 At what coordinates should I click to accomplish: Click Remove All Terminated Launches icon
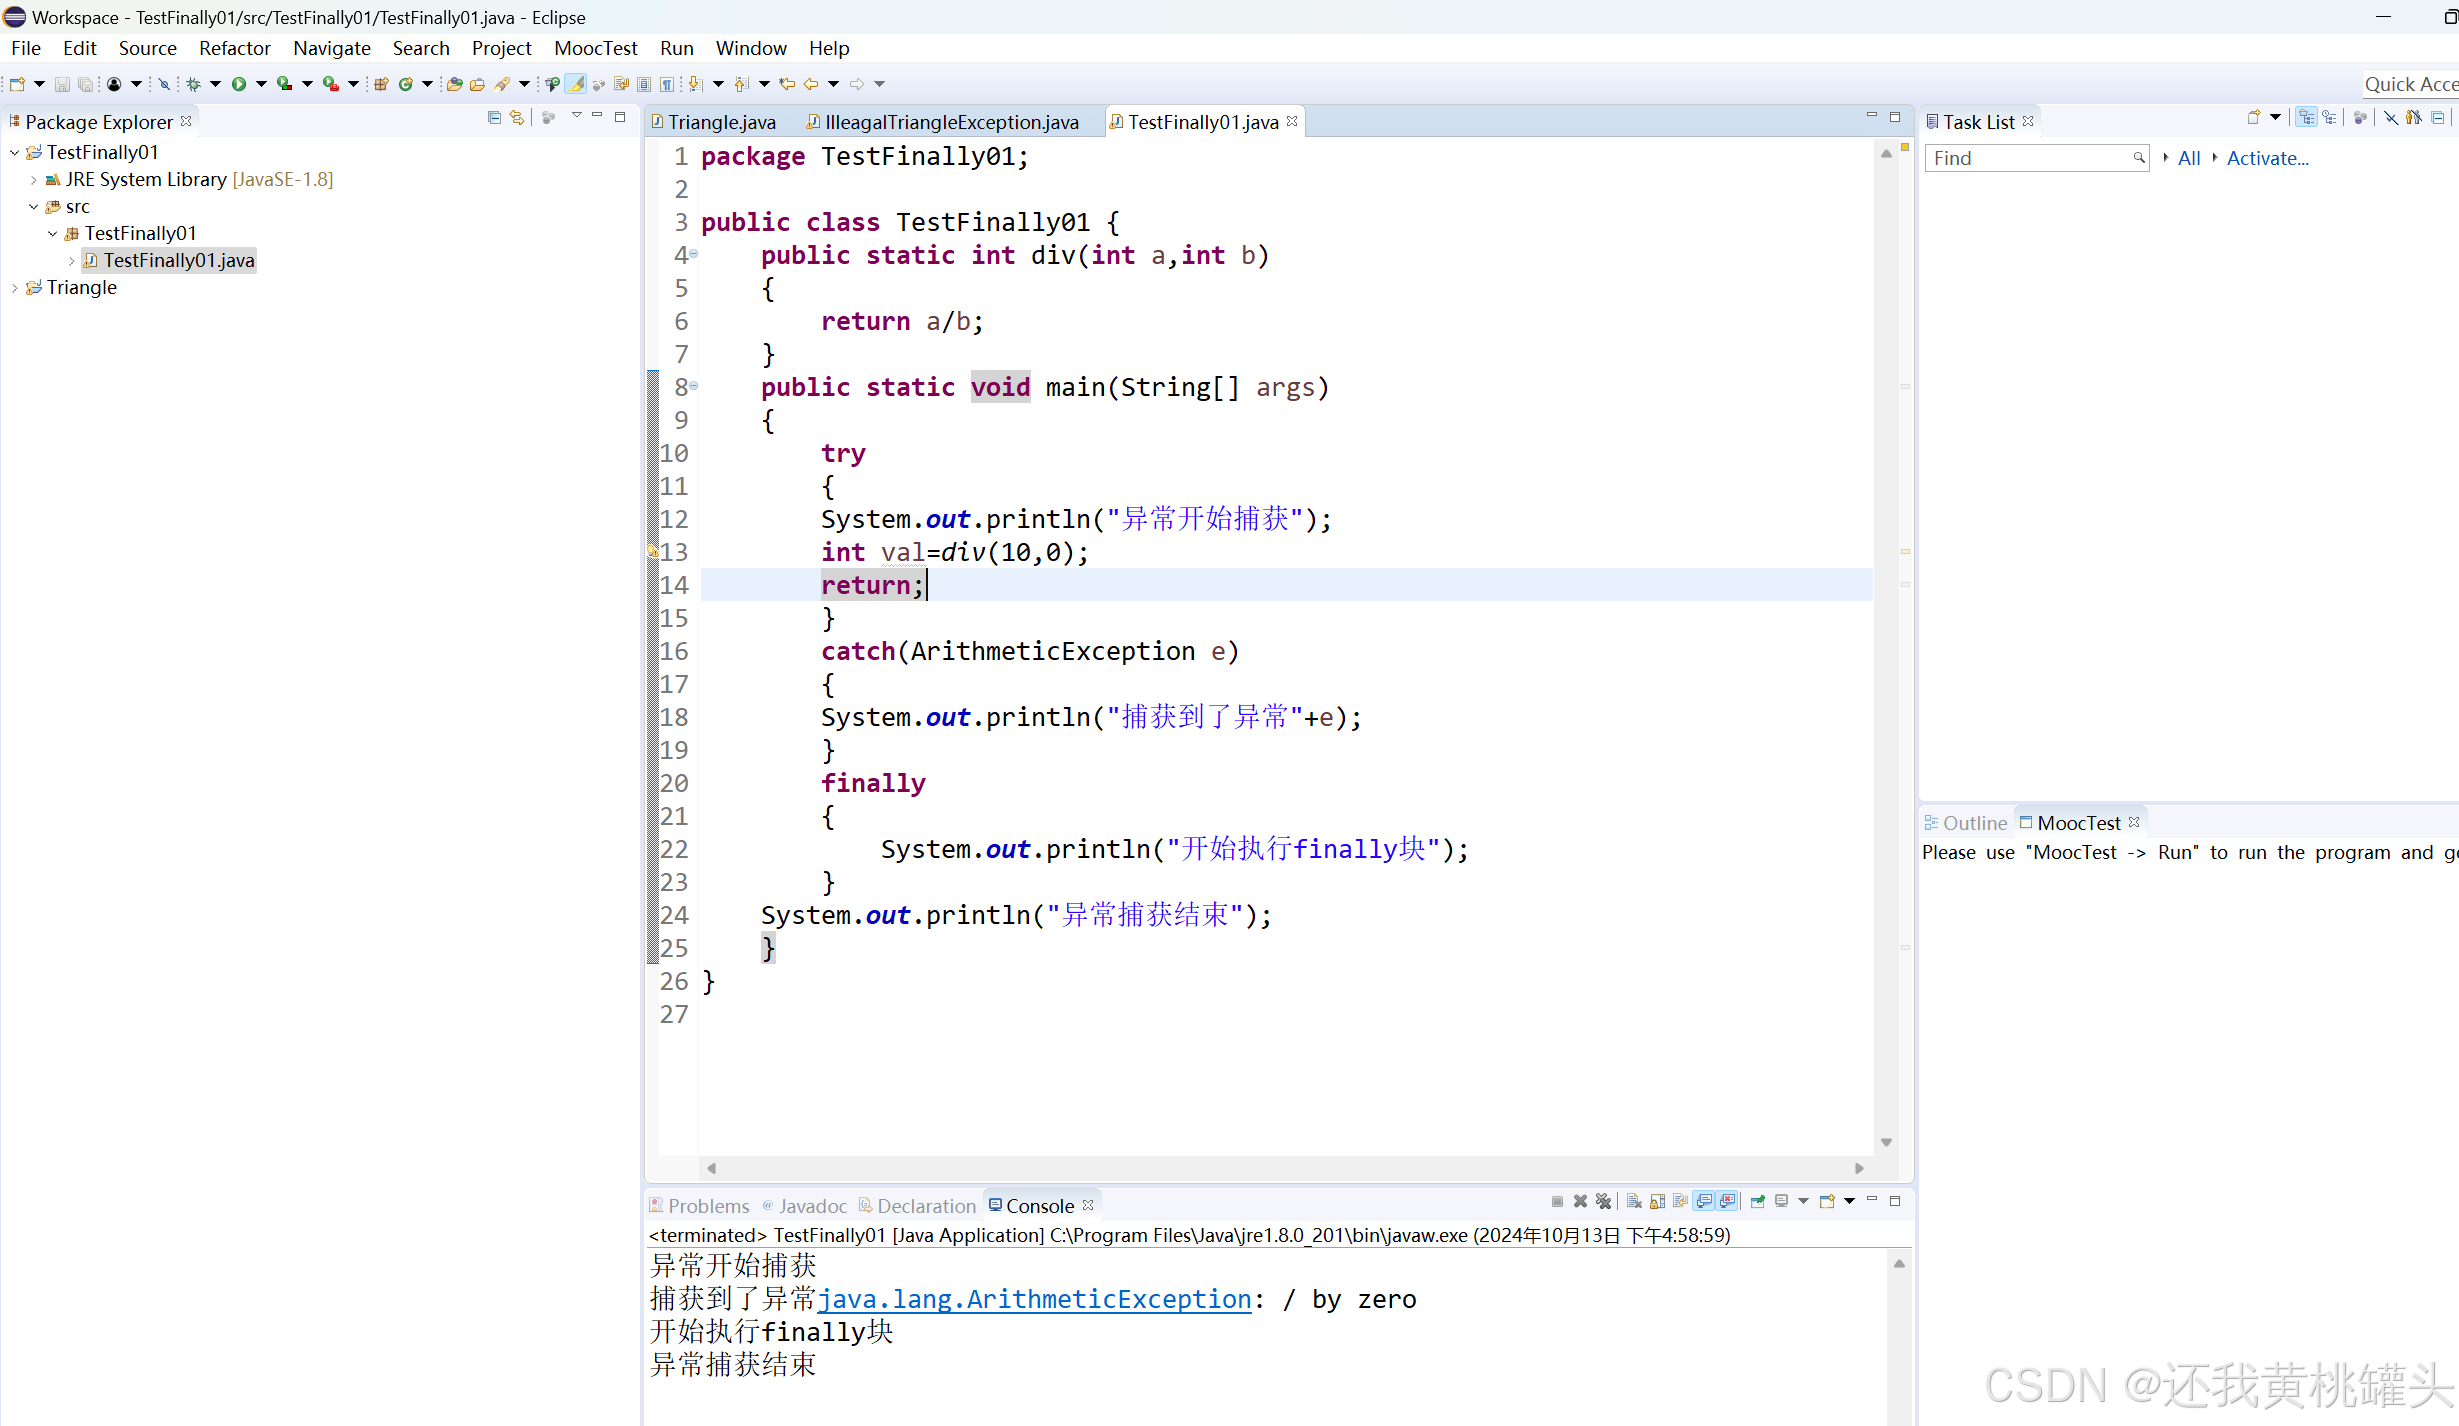[1603, 1201]
